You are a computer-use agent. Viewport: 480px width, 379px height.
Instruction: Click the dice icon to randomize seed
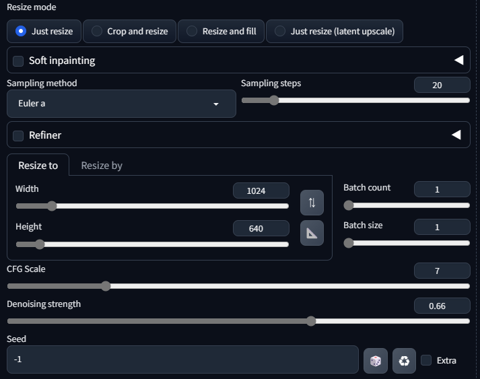click(376, 361)
